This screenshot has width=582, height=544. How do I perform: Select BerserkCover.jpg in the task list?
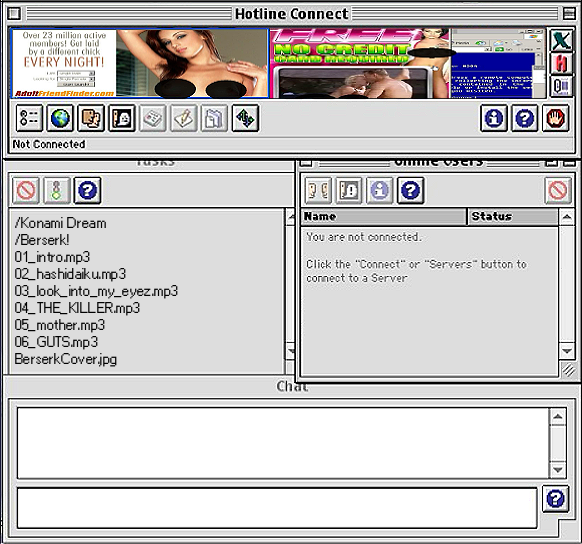tap(66, 359)
